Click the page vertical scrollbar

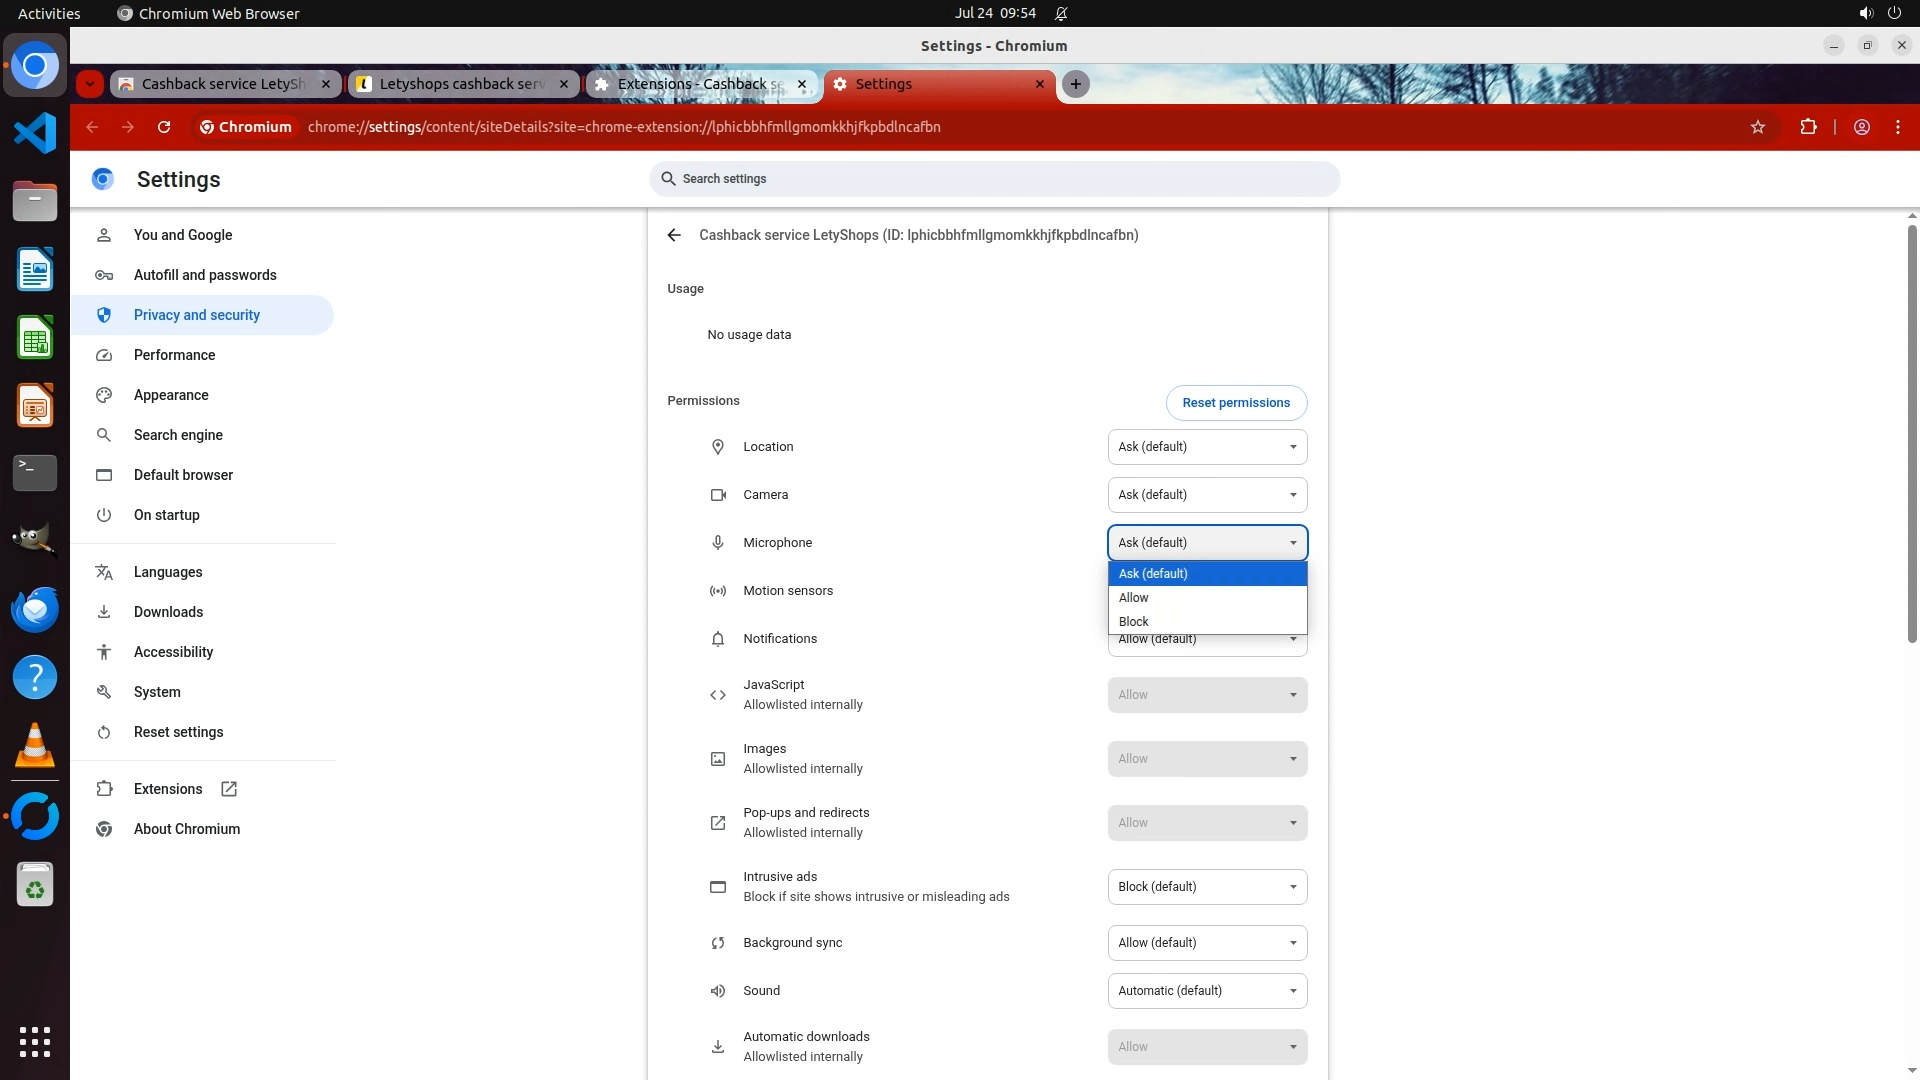tap(1912, 435)
